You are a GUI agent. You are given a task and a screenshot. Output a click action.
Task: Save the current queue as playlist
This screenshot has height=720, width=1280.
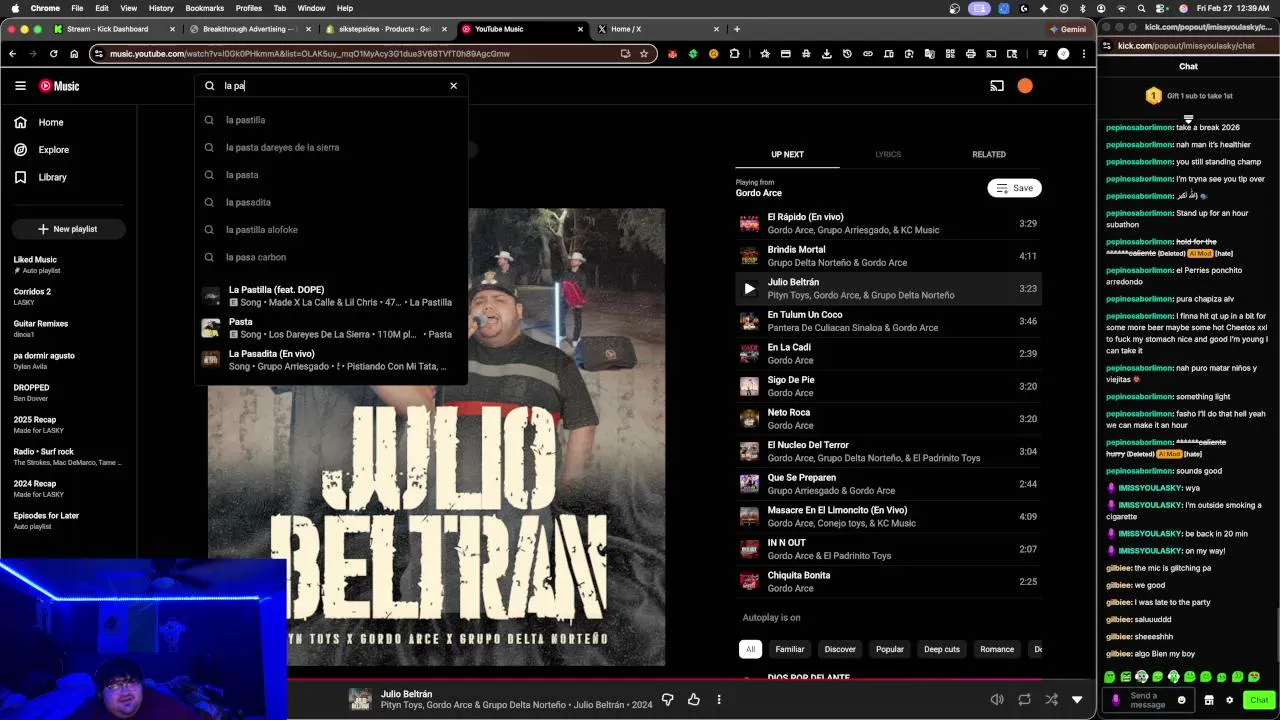1014,188
